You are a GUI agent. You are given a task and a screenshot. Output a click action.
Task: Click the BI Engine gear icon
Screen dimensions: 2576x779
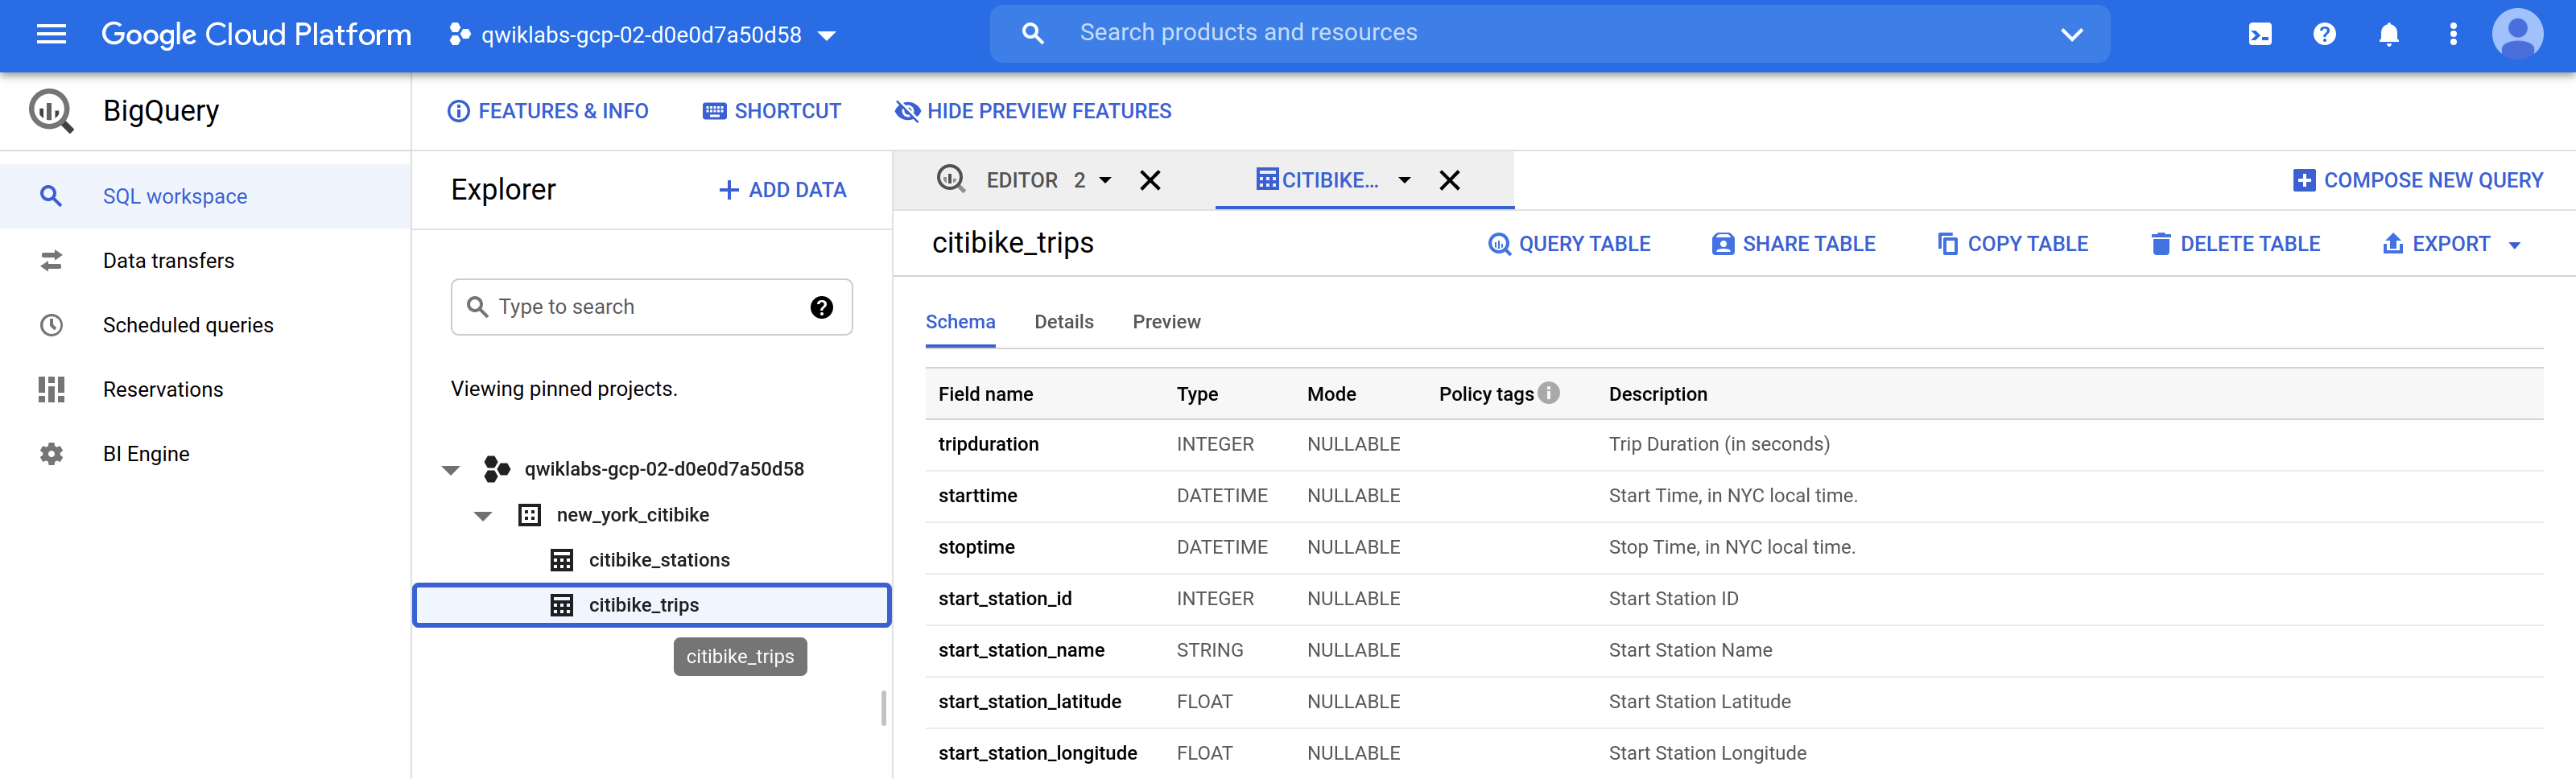(51, 454)
